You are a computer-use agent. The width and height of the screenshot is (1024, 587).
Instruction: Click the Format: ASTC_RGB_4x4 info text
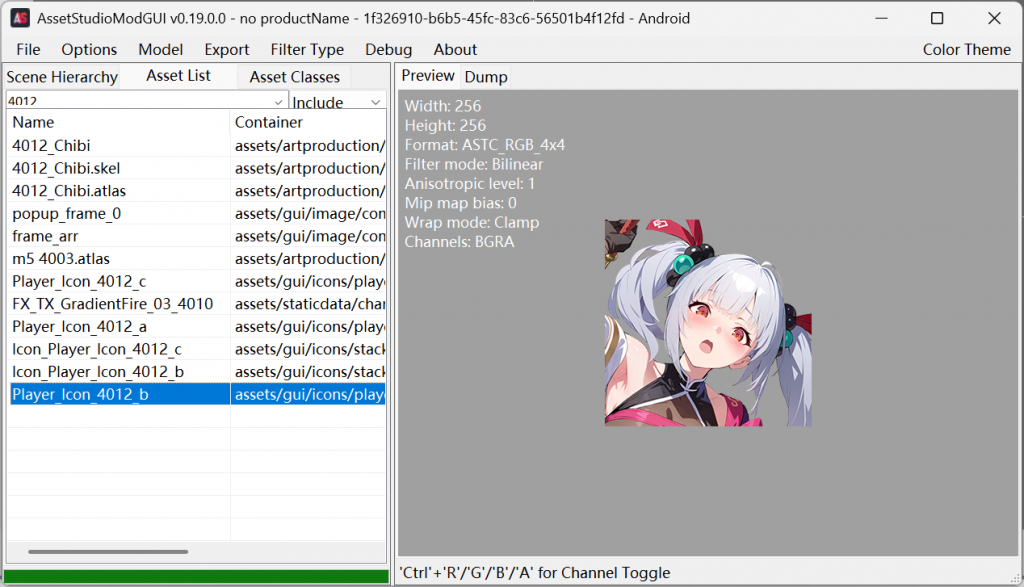485,145
